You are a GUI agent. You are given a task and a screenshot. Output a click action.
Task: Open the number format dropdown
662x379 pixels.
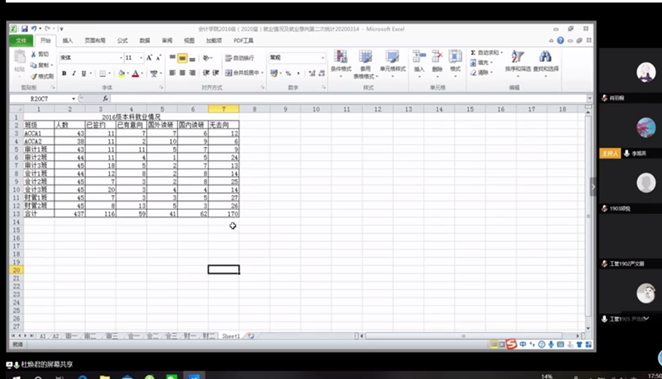tap(323, 57)
